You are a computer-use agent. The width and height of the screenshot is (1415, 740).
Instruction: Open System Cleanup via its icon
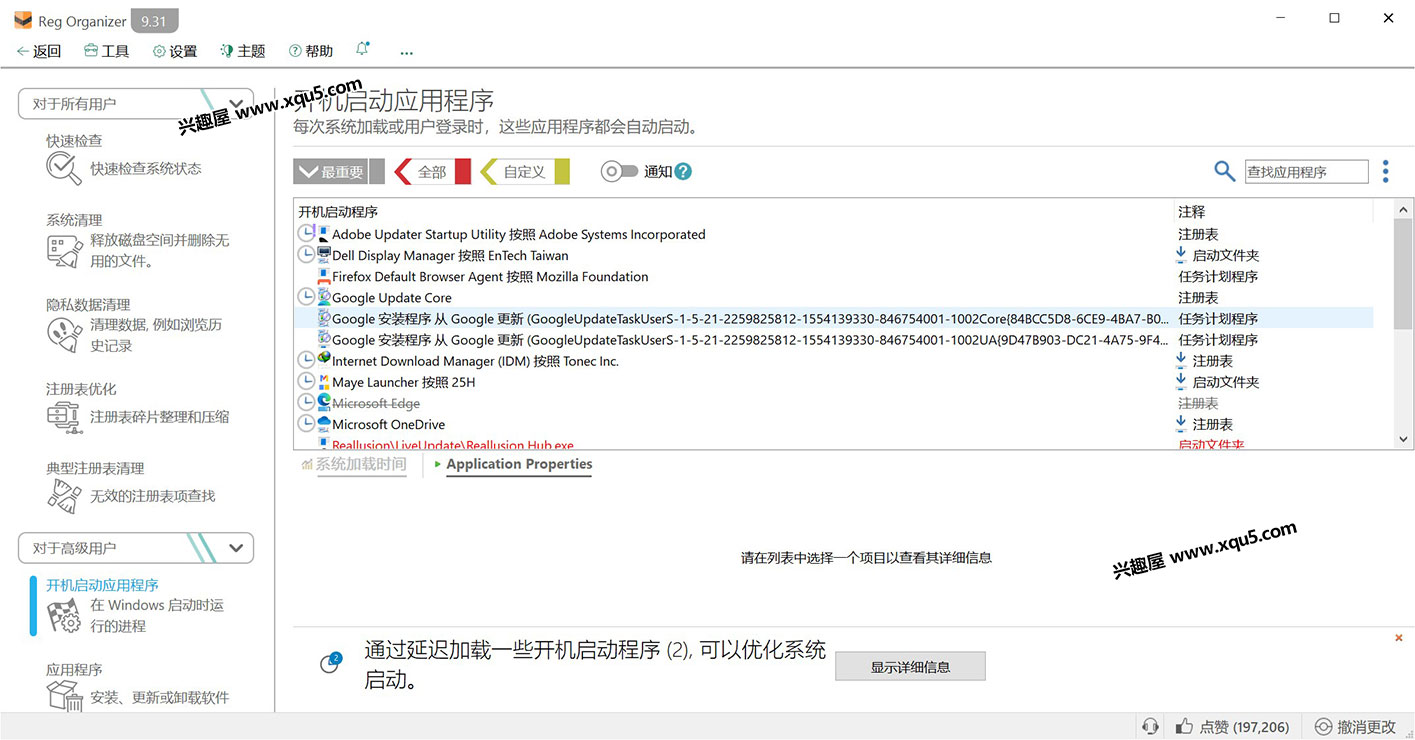[x=64, y=250]
